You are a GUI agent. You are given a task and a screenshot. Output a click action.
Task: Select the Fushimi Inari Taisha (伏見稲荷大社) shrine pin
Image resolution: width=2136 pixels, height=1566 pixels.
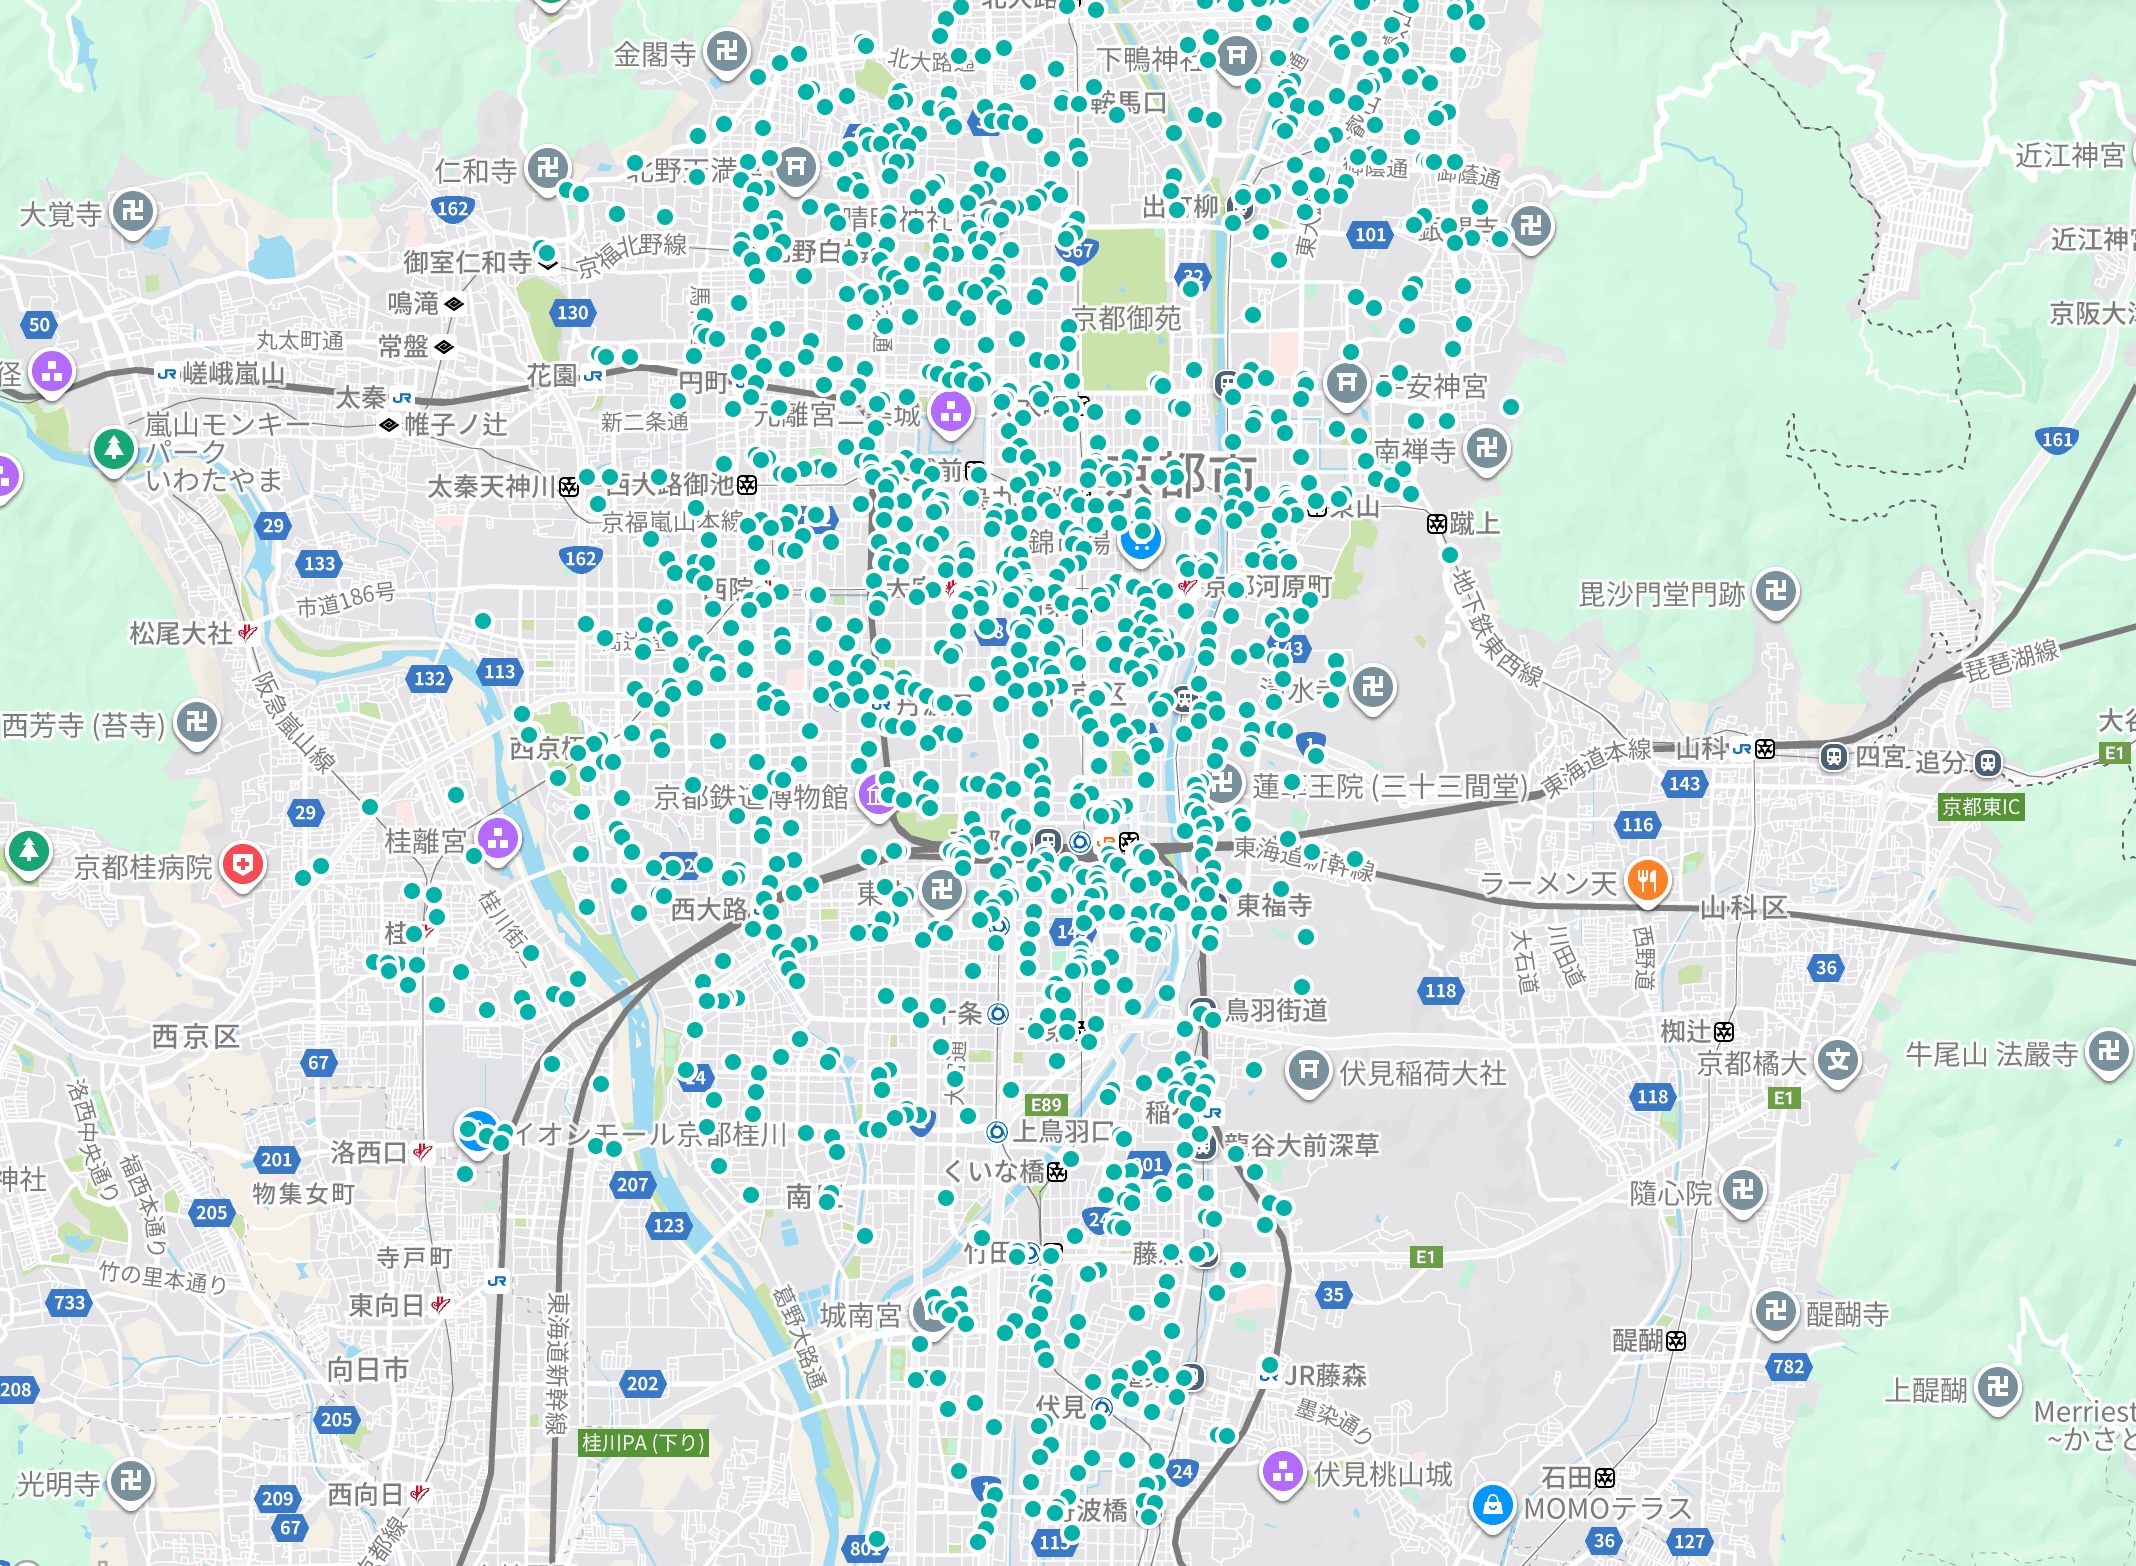tap(1308, 1071)
